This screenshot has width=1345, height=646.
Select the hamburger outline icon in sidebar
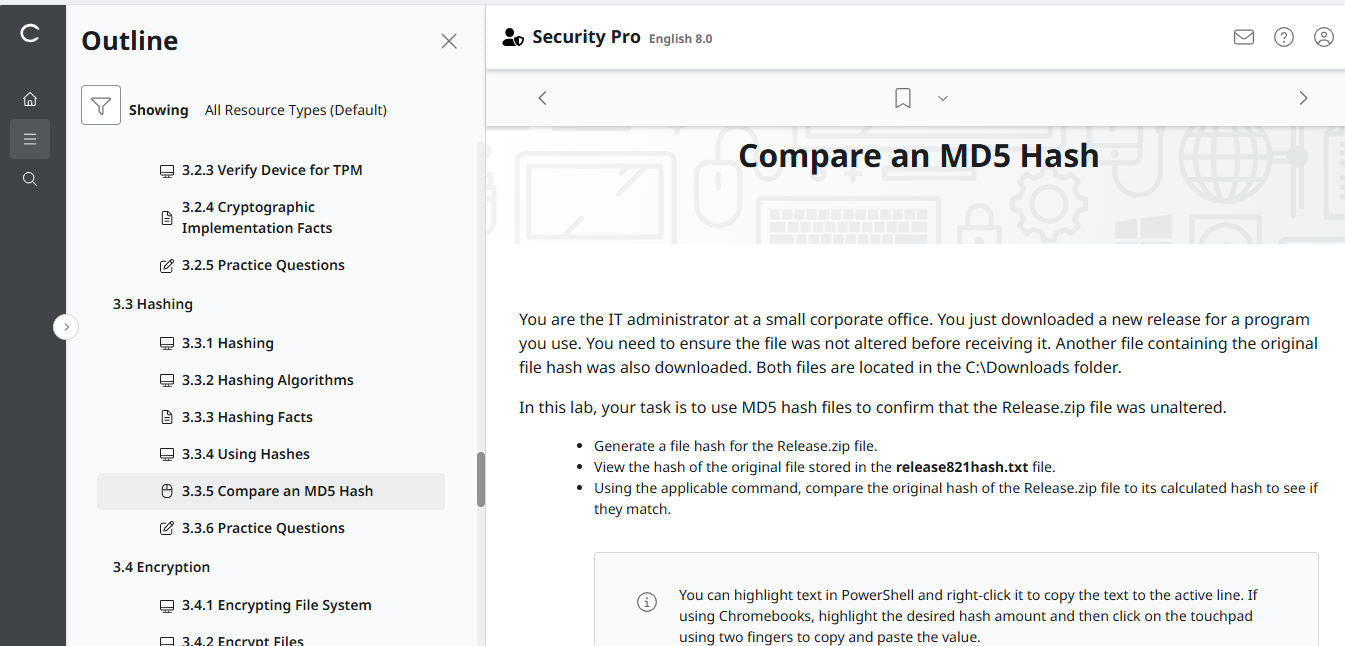[29, 138]
